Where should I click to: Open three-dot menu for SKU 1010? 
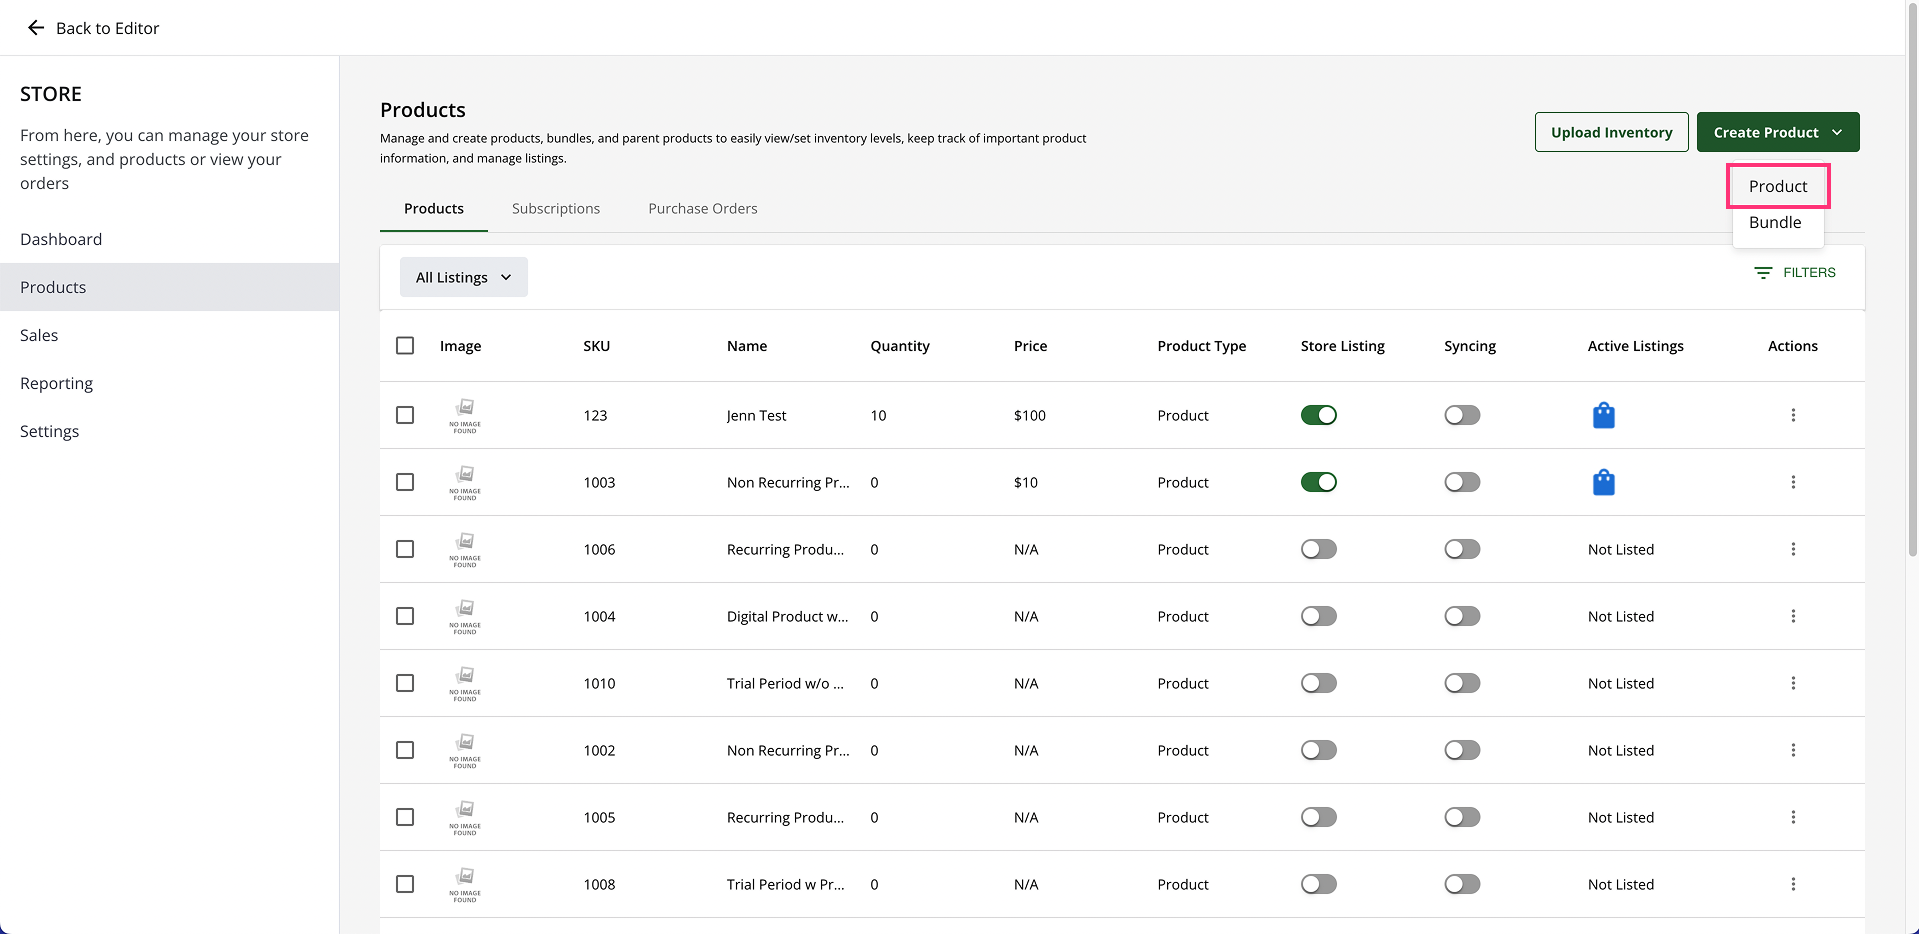pyautogui.click(x=1792, y=683)
